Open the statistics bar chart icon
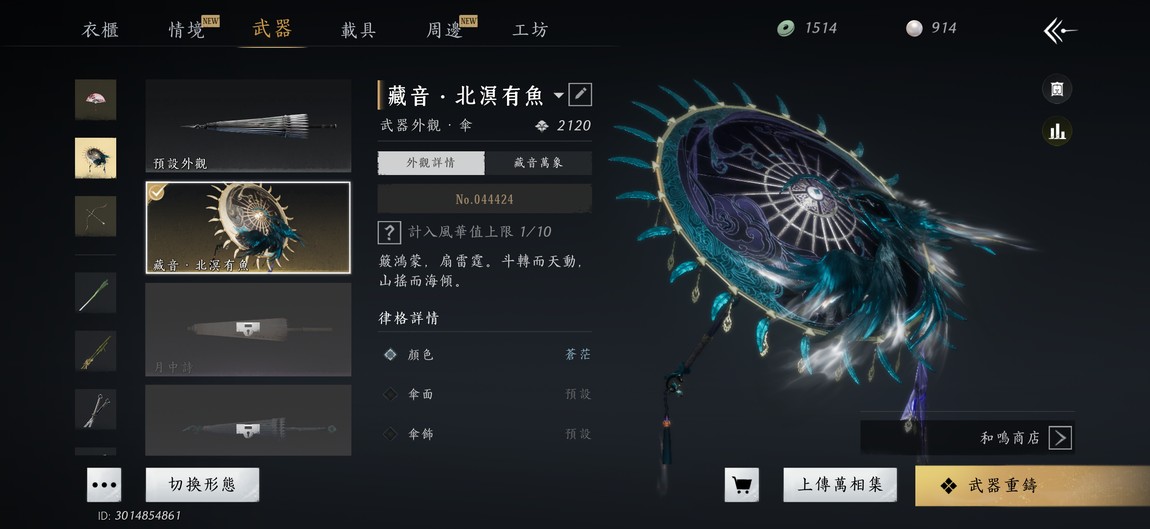 point(1057,131)
